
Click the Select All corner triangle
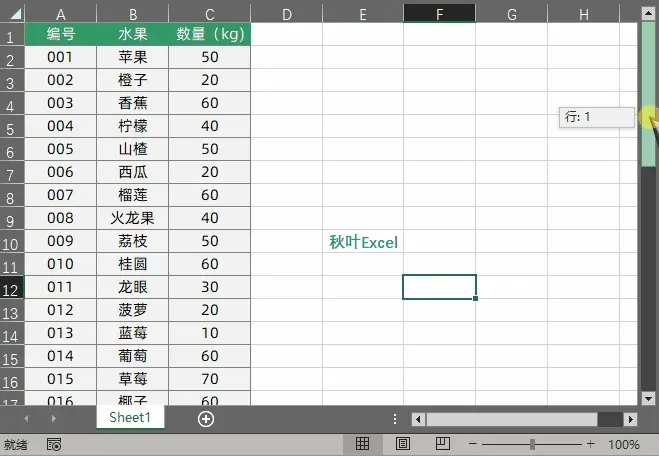pos(15,15)
